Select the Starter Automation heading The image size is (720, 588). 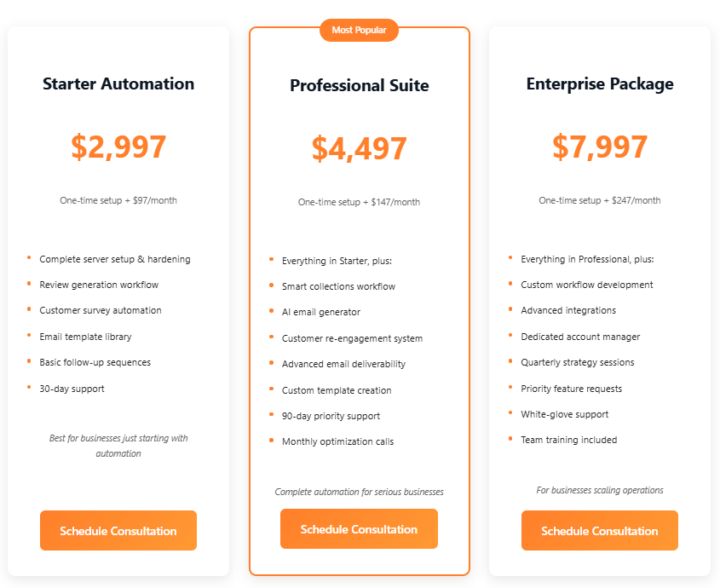(x=118, y=84)
